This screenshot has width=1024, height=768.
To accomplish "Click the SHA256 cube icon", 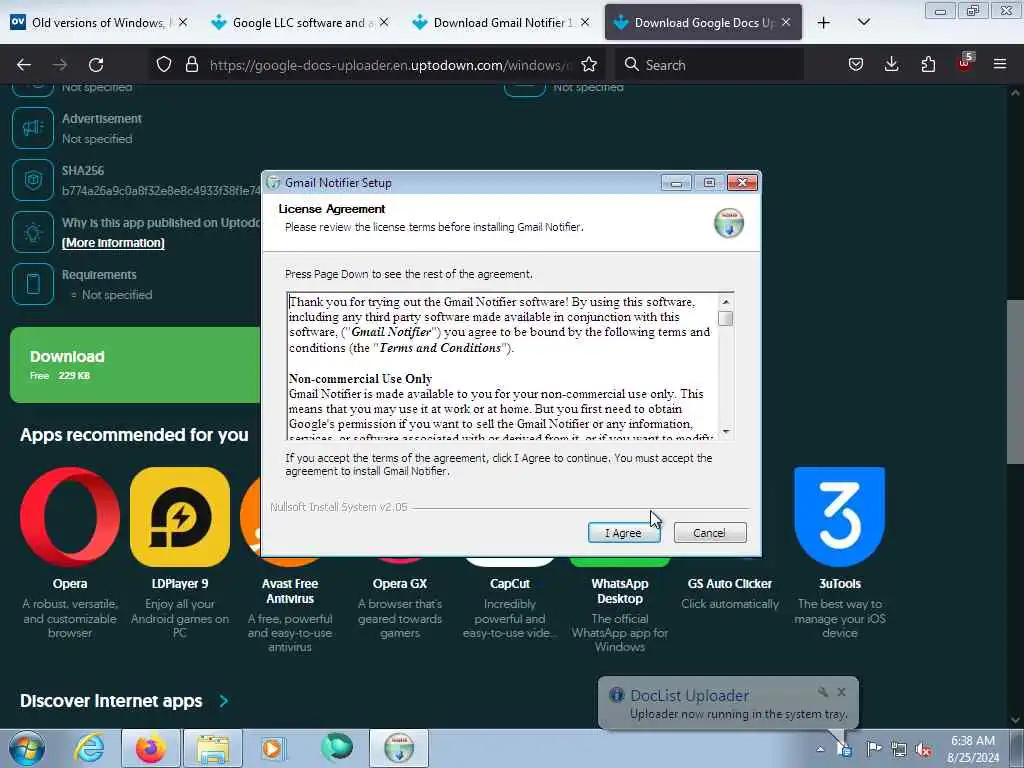I will coord(33,180).
